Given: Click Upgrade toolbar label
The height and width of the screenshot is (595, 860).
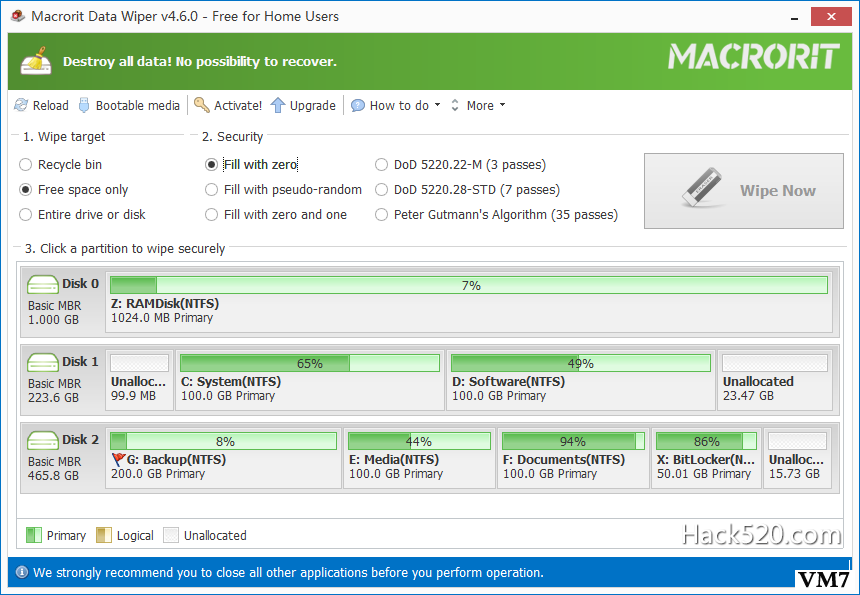Looking at the screenshot, I should [x=313, y=106].
